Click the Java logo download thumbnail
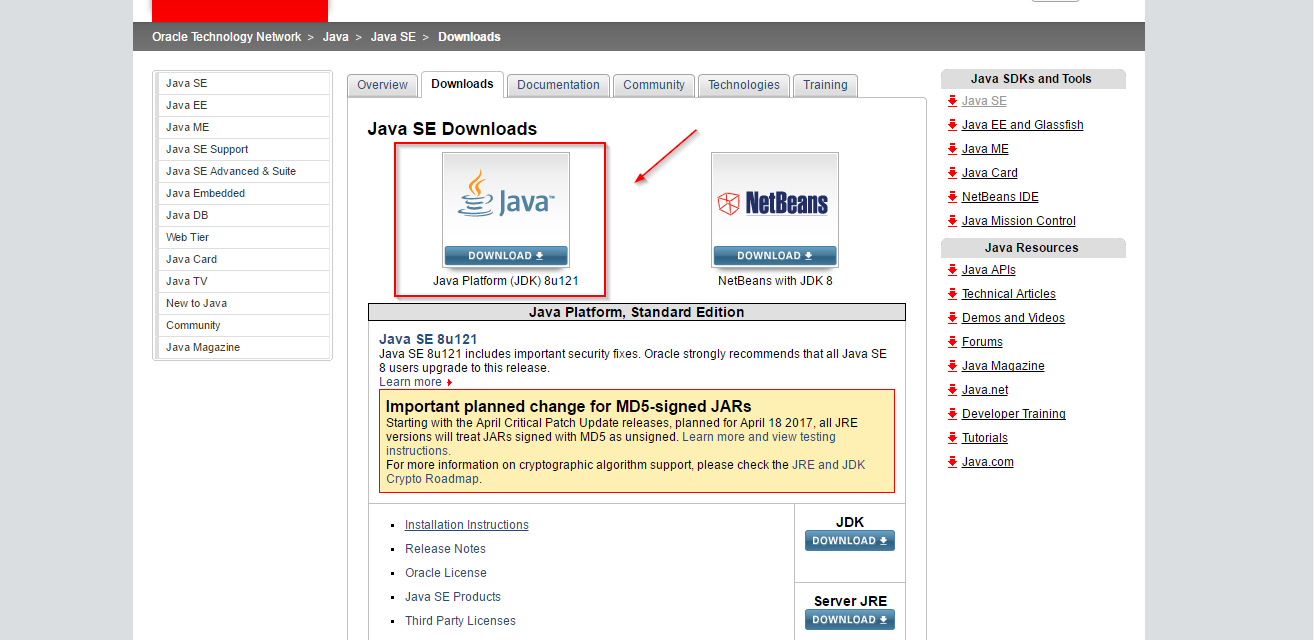 506,210
